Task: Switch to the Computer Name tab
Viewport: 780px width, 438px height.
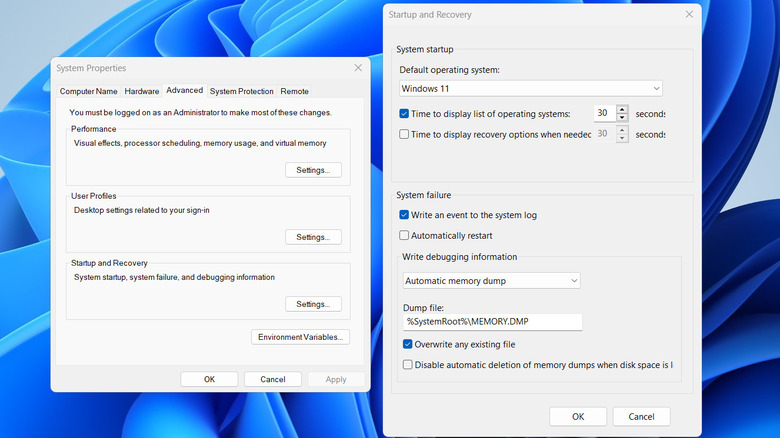Action: point(88,91)
